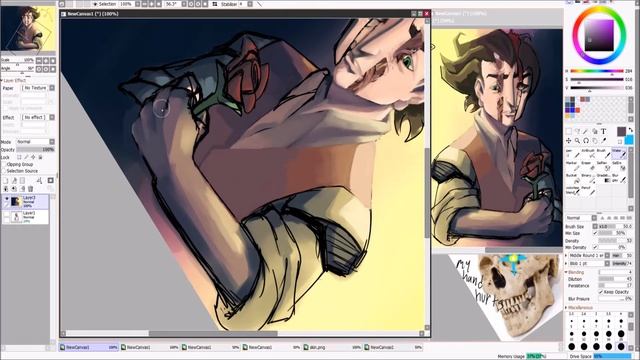Open the layer blending Mode dropdown
Screen dimensions: 640x360
[x=52, y=142]
